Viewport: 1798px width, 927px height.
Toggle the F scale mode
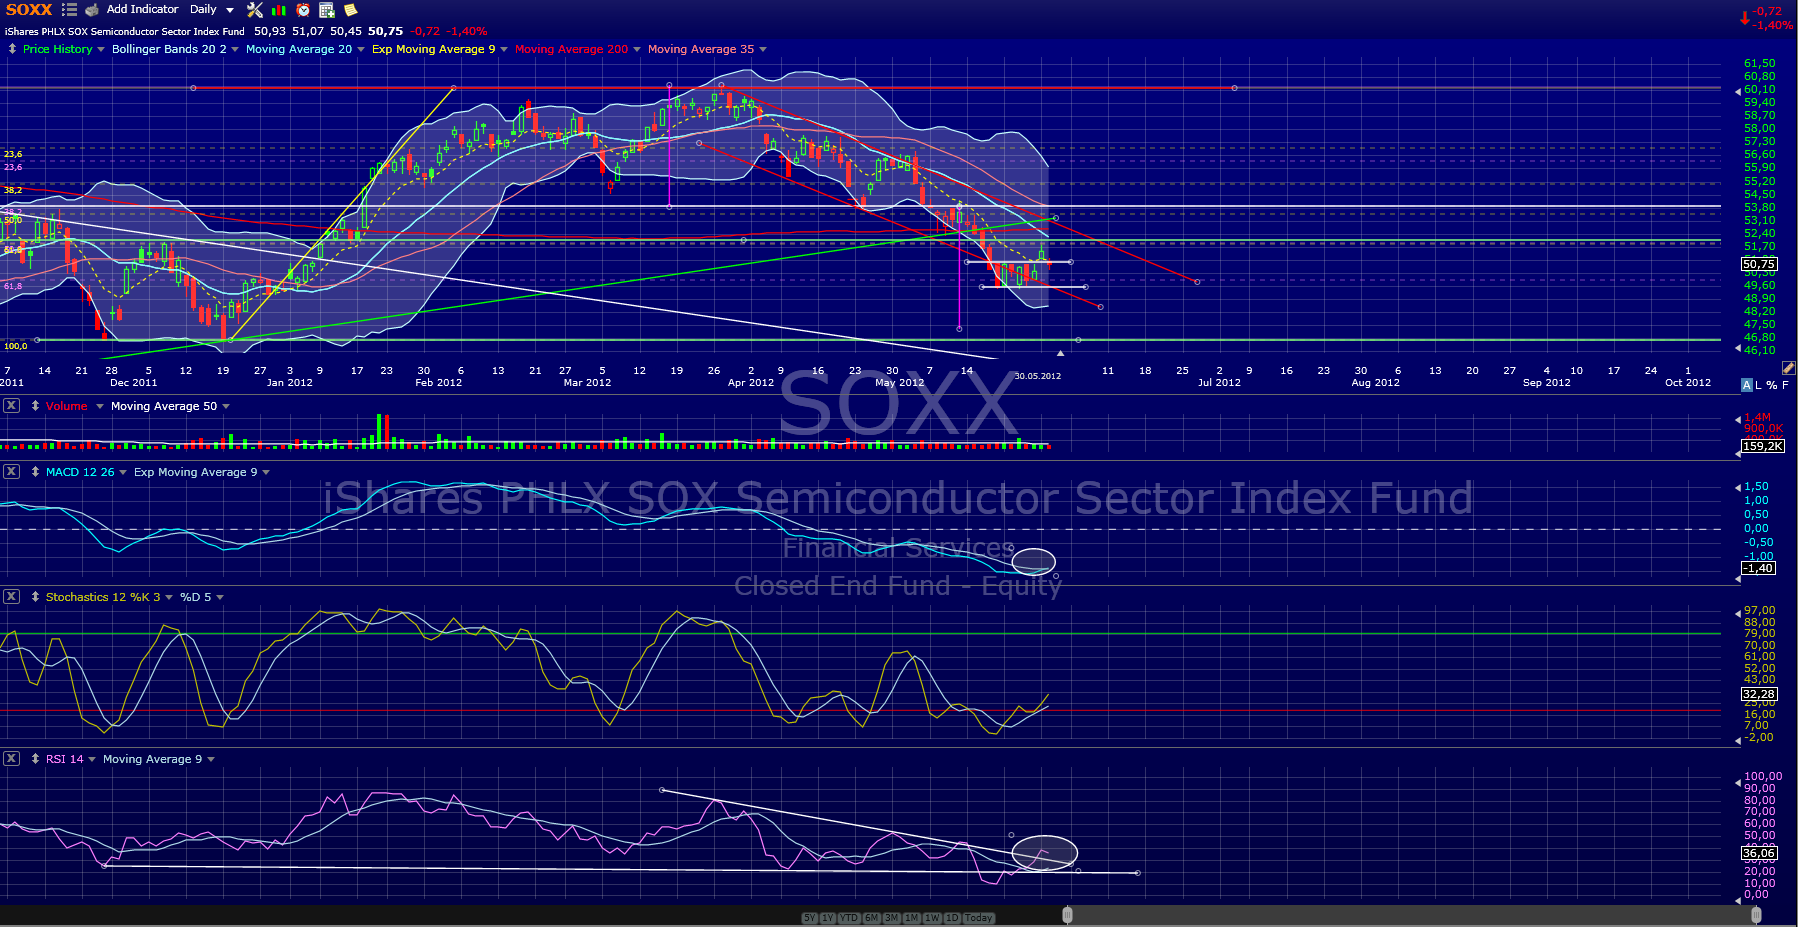tap(1785, 385)
